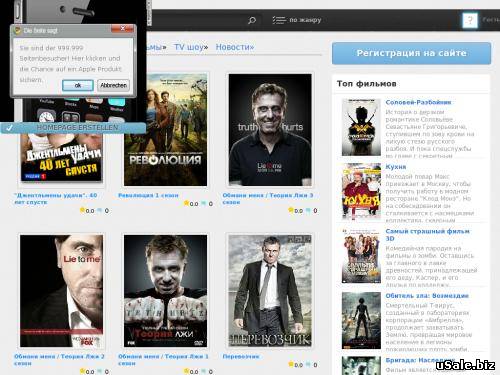Open the TV шоу menu
This screenshot has width=500, height=375.
(x=191, y=47)
